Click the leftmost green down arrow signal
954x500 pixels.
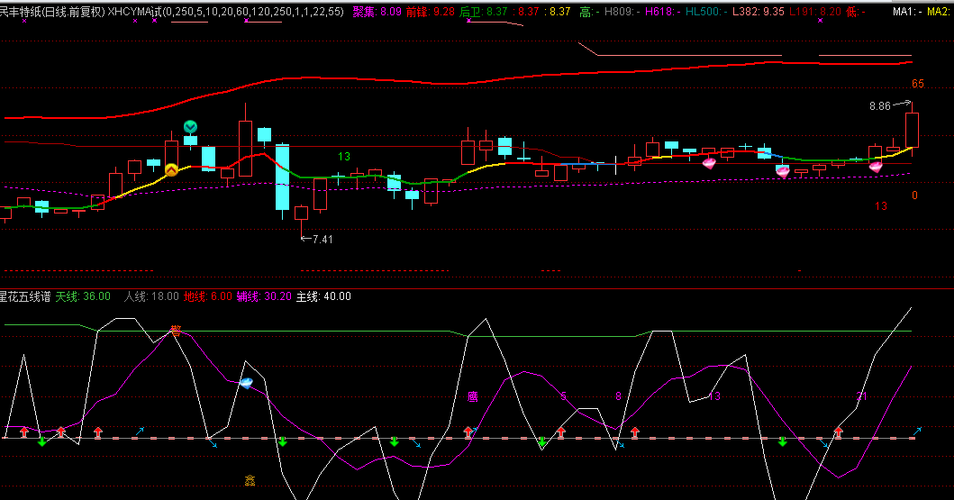(42, 442)
